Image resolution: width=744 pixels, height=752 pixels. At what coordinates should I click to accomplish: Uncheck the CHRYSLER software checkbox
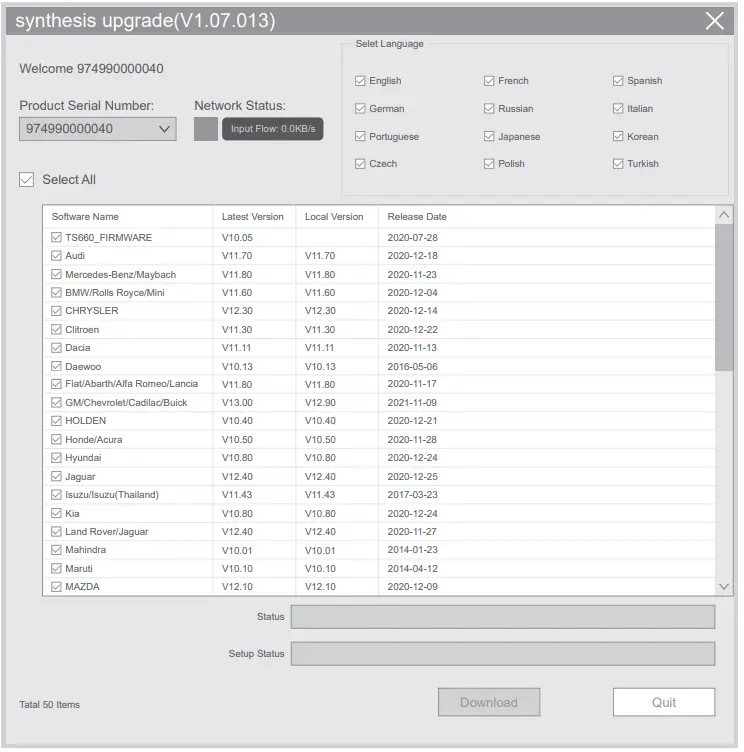[x=56, y=311]
